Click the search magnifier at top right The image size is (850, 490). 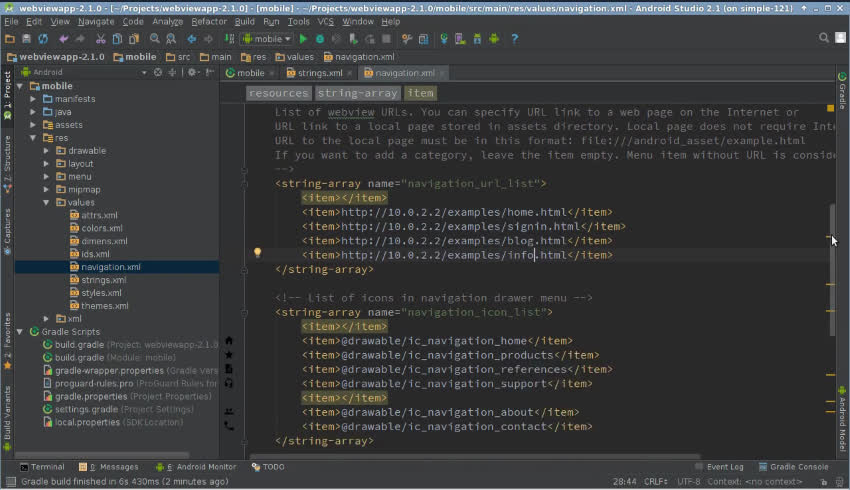tap(823, 38)
